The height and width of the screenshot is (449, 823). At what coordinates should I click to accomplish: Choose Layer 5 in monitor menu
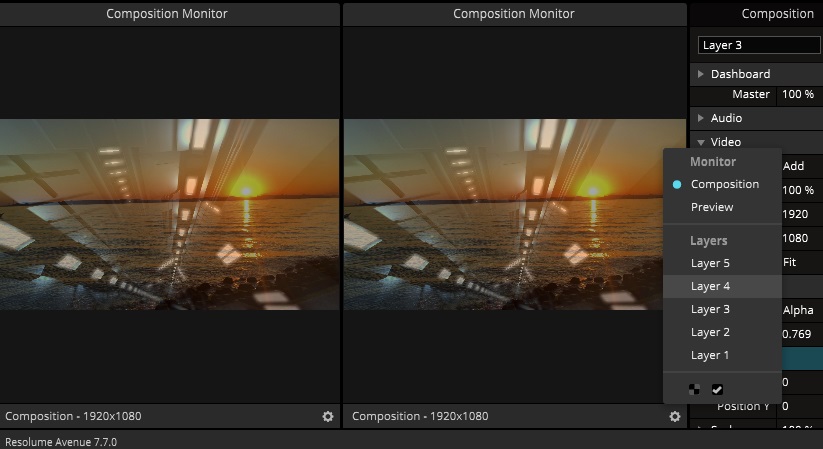[x=722, y=263]
